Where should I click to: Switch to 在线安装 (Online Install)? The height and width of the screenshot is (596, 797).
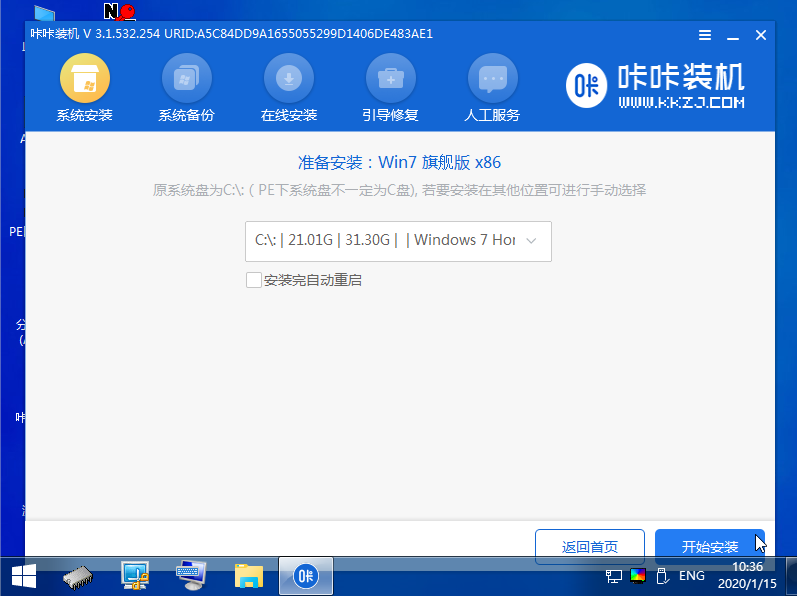click(289, 90)
